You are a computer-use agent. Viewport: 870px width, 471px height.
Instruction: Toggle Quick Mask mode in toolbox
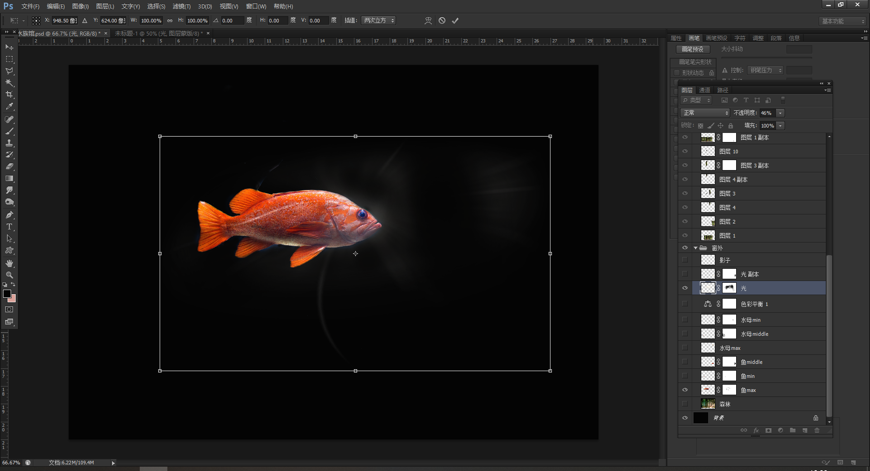(x=9, y=310)
